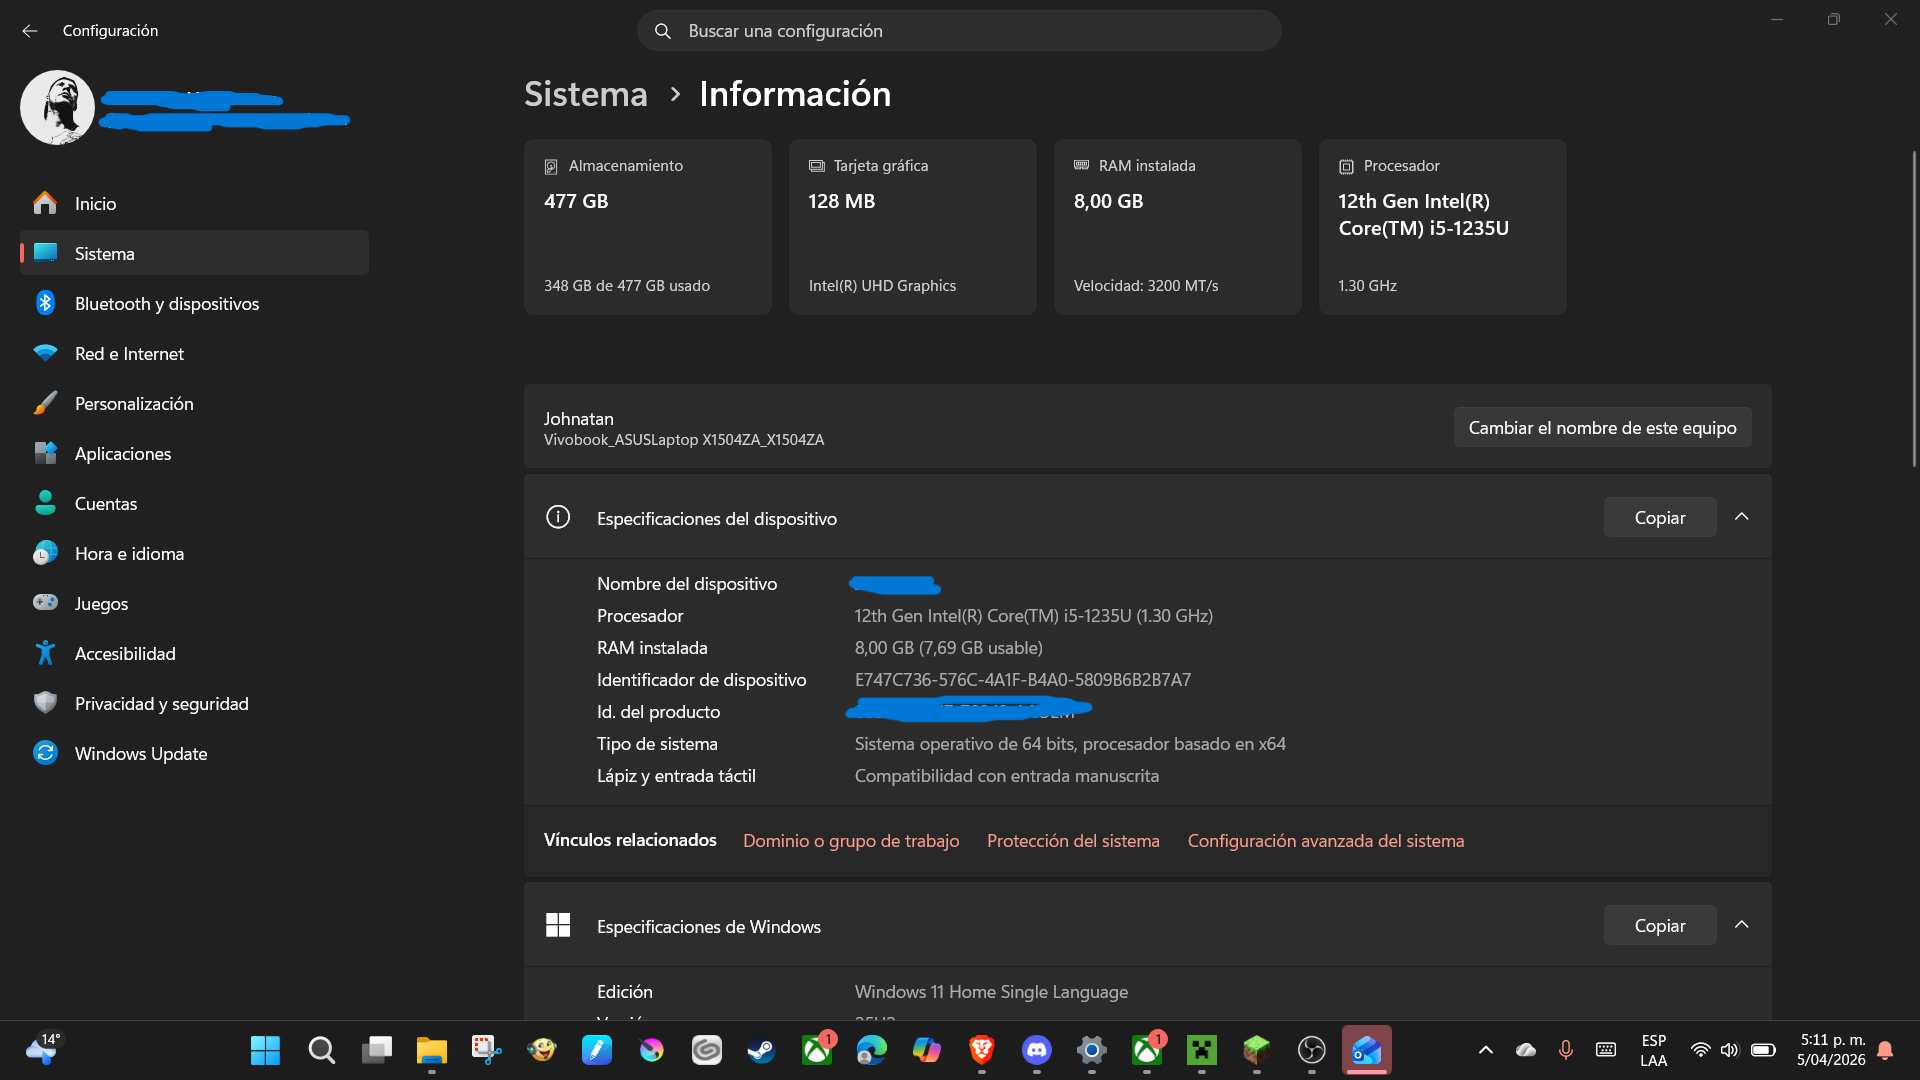
Task: Go to Personalización settings
Action: pyautogui.click(x=134, y=404)
